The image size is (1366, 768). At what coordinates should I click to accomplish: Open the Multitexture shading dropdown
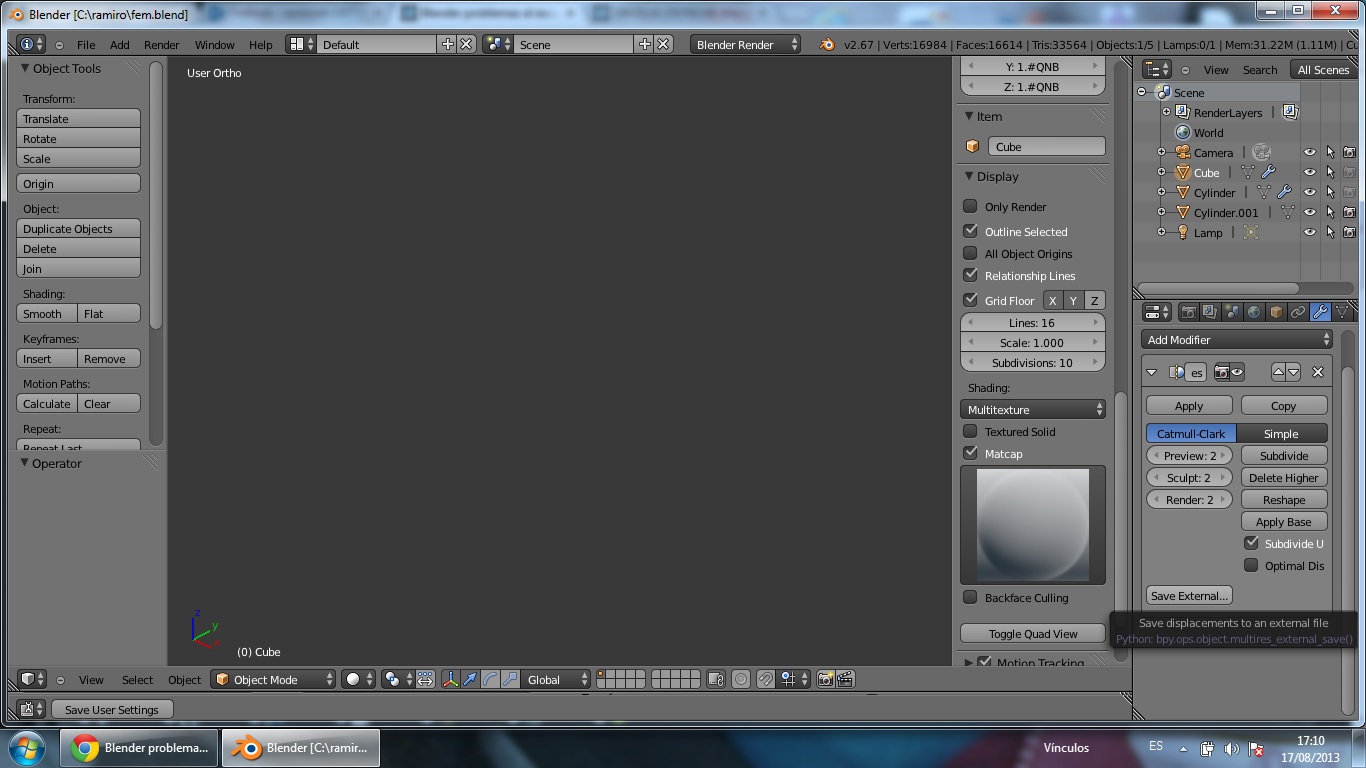pyautogui.click(x=1033, y=409)
